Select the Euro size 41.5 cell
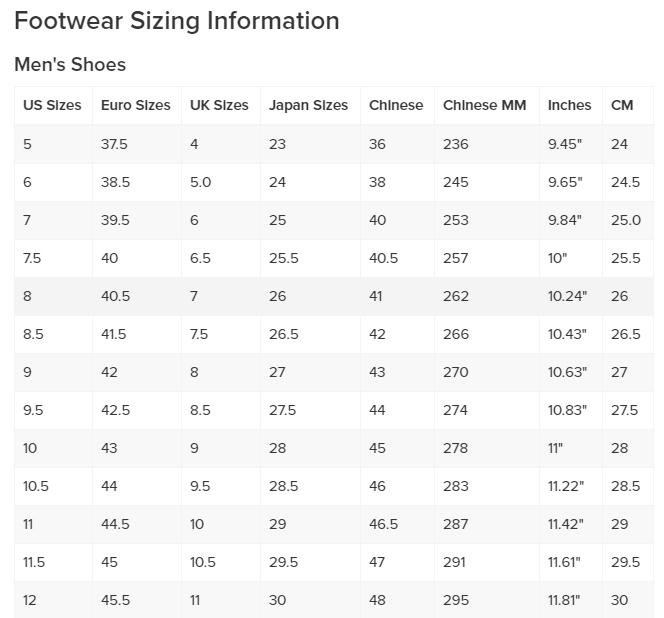 [114, 334]
